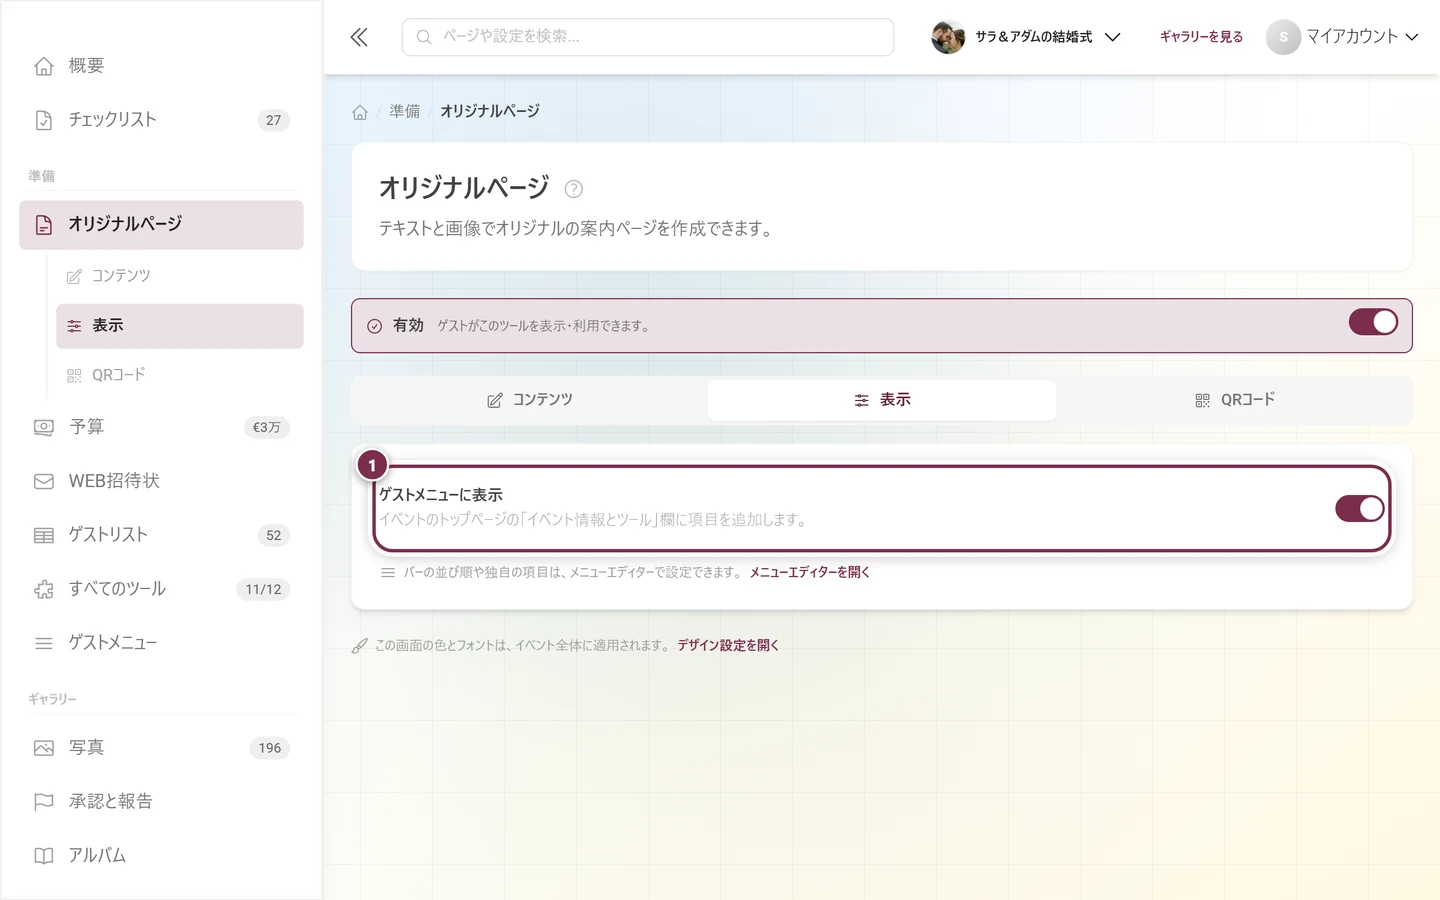Click the wedding couple avatar thumbnail
Screen dimensions: 1440x900
948,37
